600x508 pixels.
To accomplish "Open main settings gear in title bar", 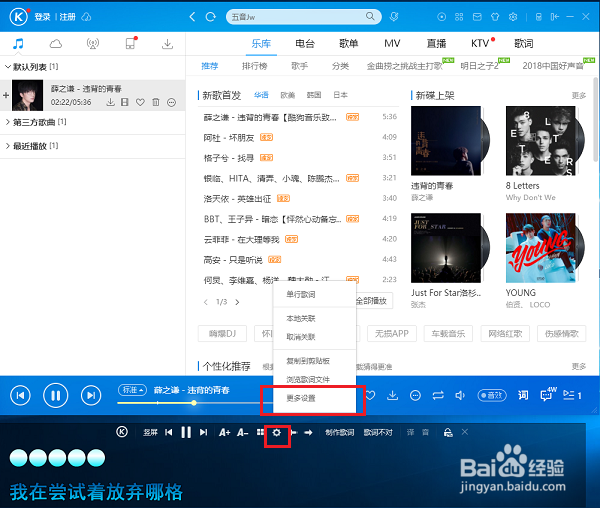I will (513, 17).
